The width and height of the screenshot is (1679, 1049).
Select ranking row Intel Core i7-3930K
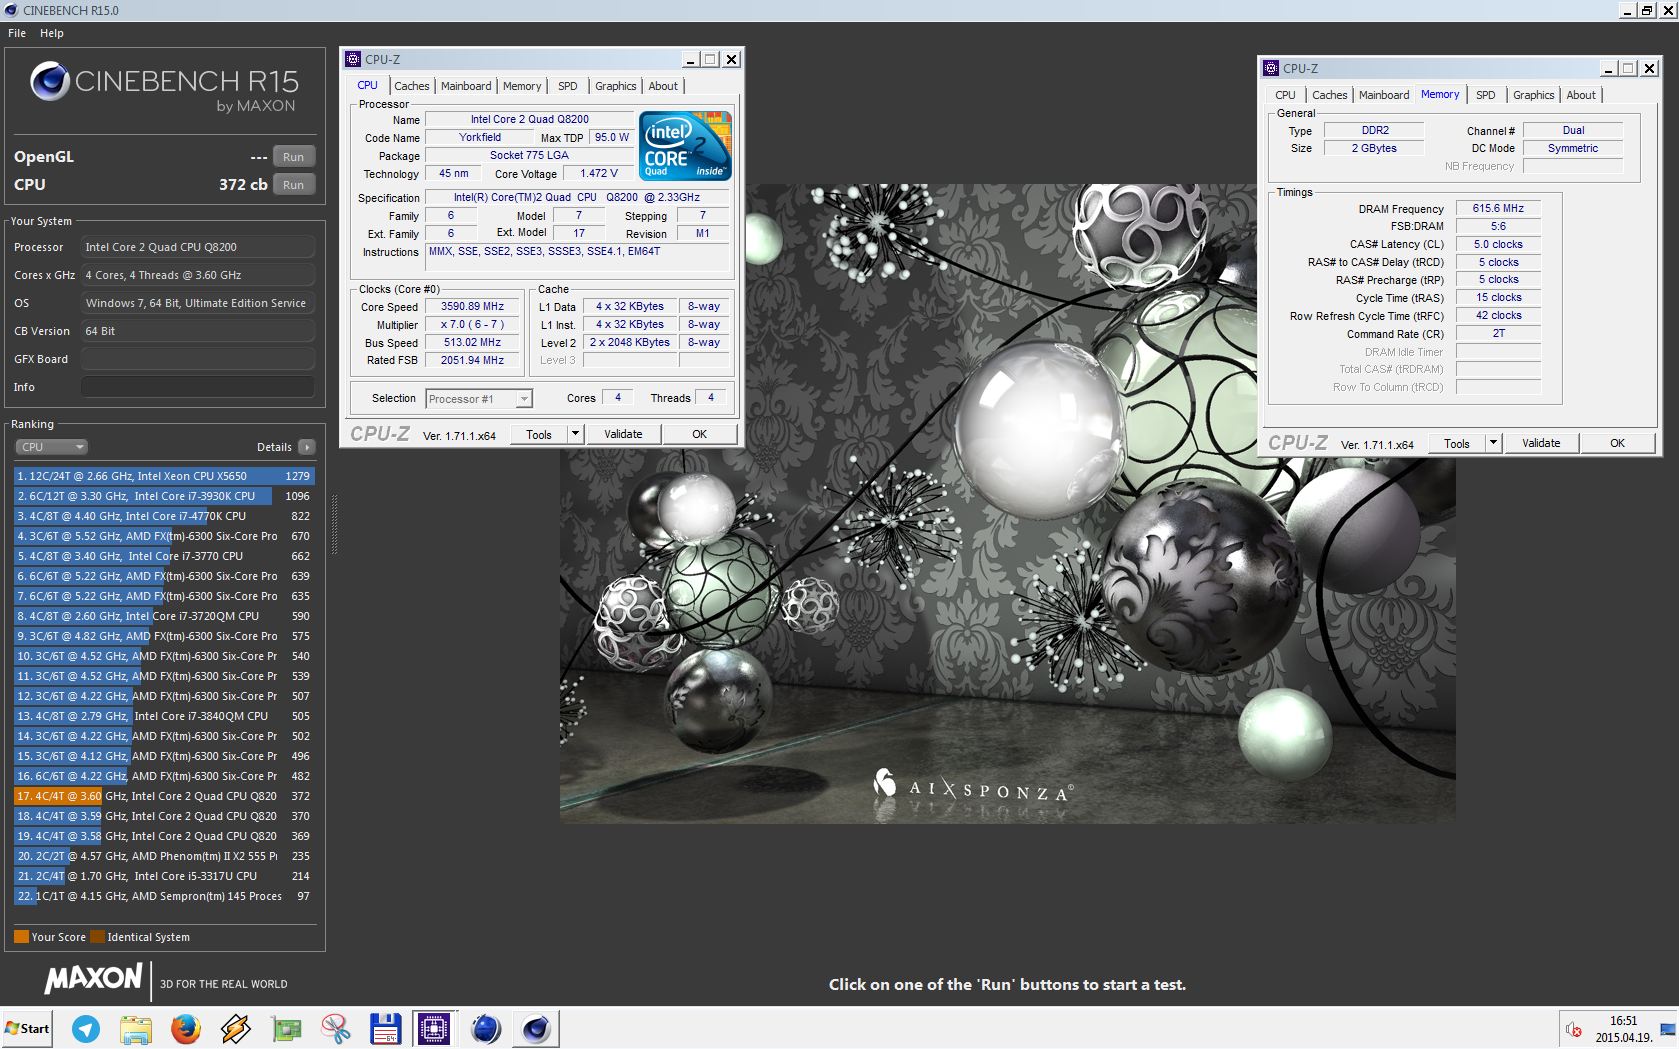click(x=165, y=496)
